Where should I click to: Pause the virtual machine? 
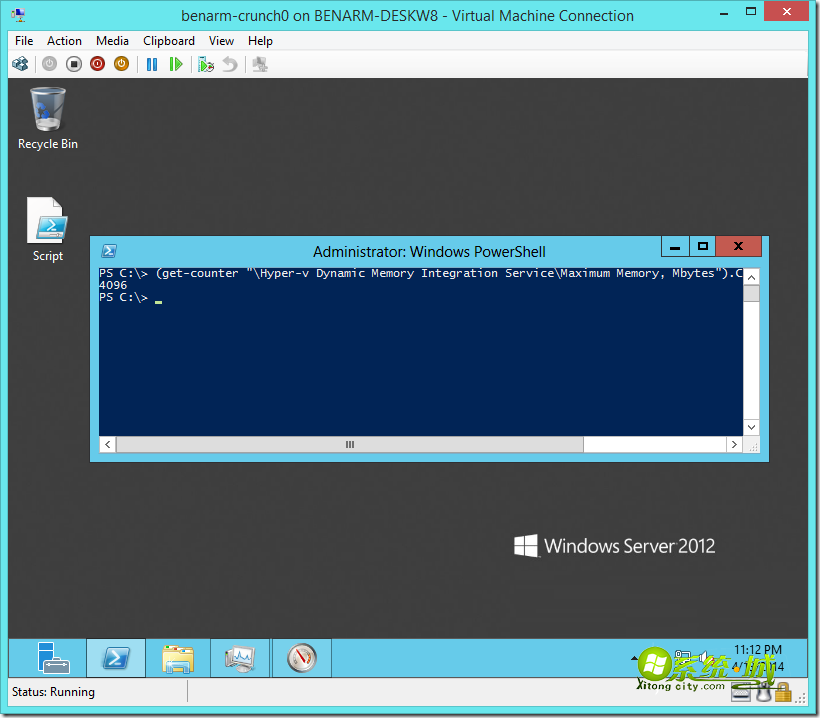tap(152, 64)
